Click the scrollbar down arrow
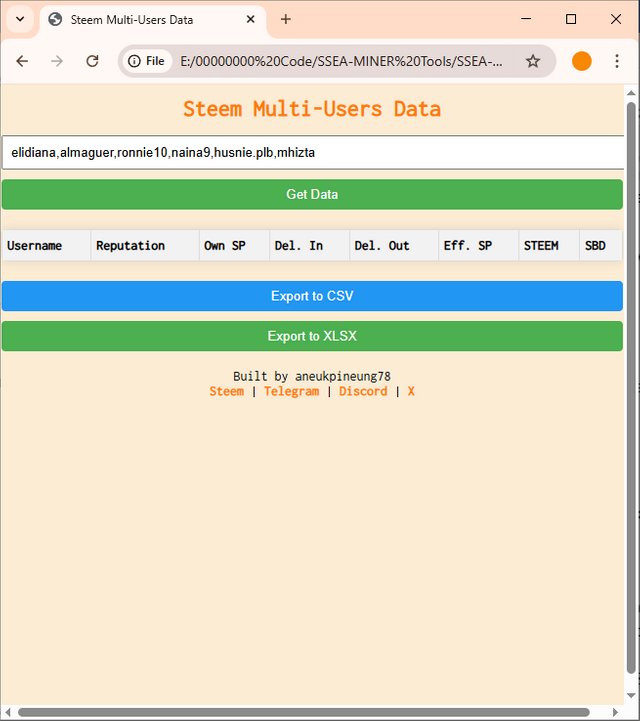Image resolution: width=640 pixels, height=721 pixels. 631,695
